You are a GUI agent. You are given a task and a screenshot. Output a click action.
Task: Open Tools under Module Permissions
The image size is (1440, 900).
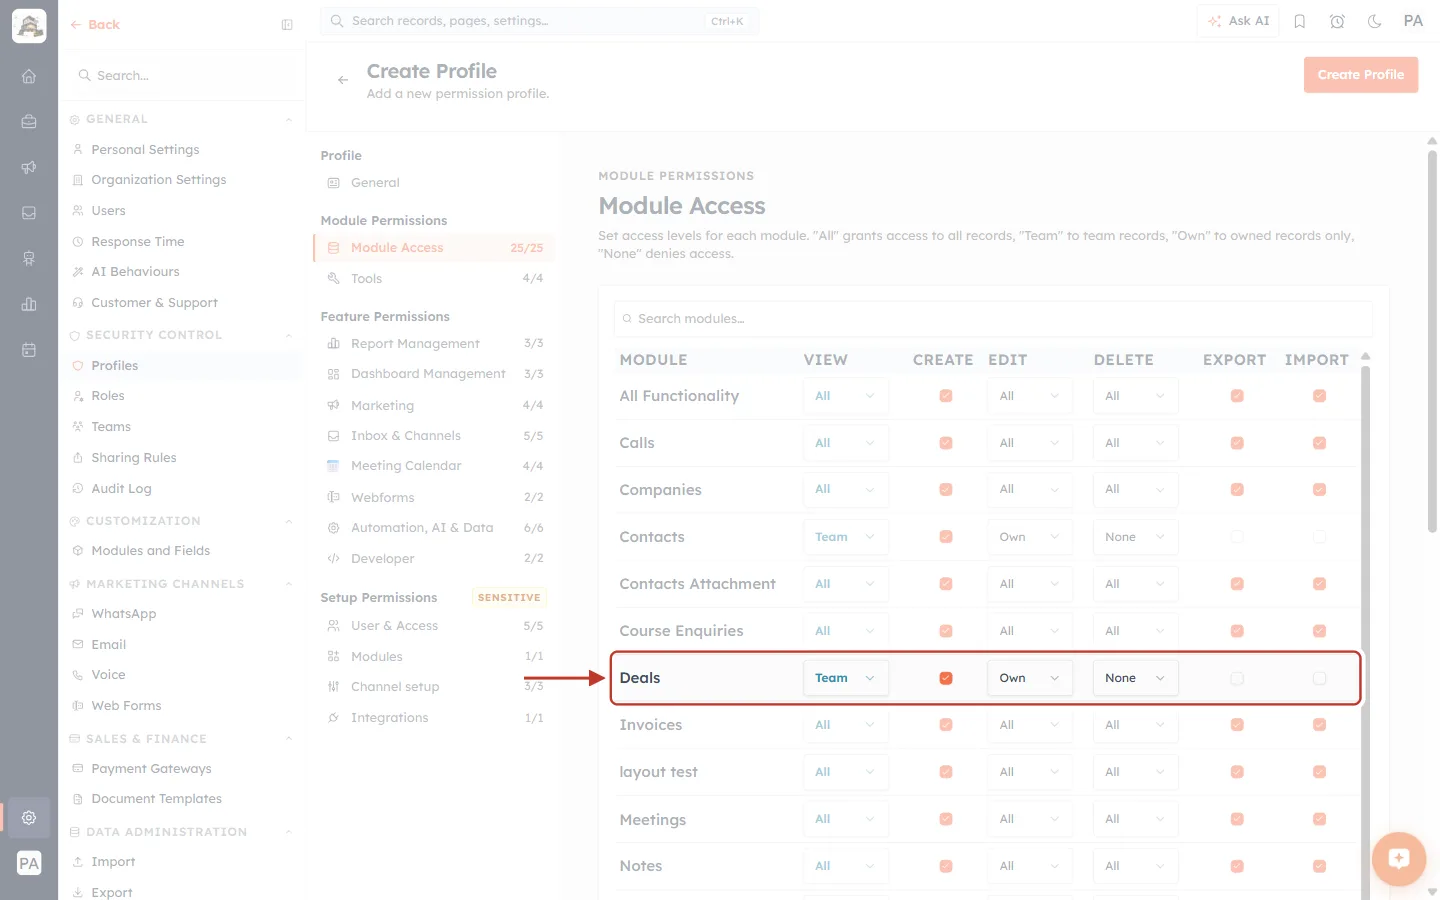pyautogui.click(x=435, y=279)
